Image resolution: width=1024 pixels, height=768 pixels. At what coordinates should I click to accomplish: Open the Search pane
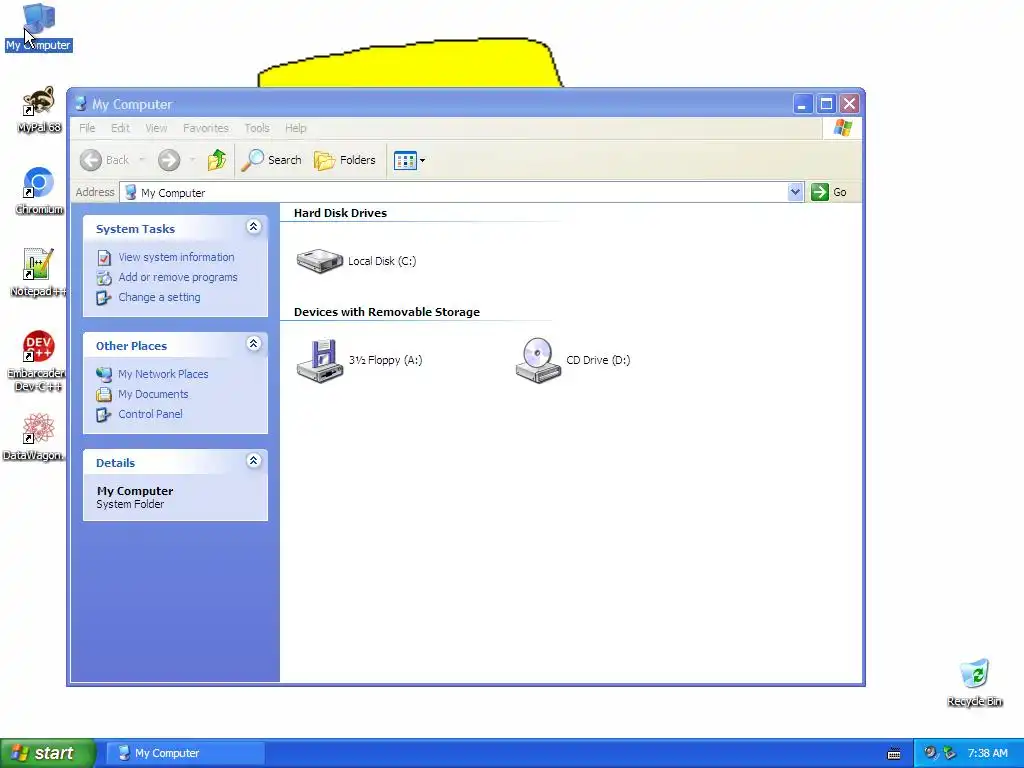(x=271, y=160)
